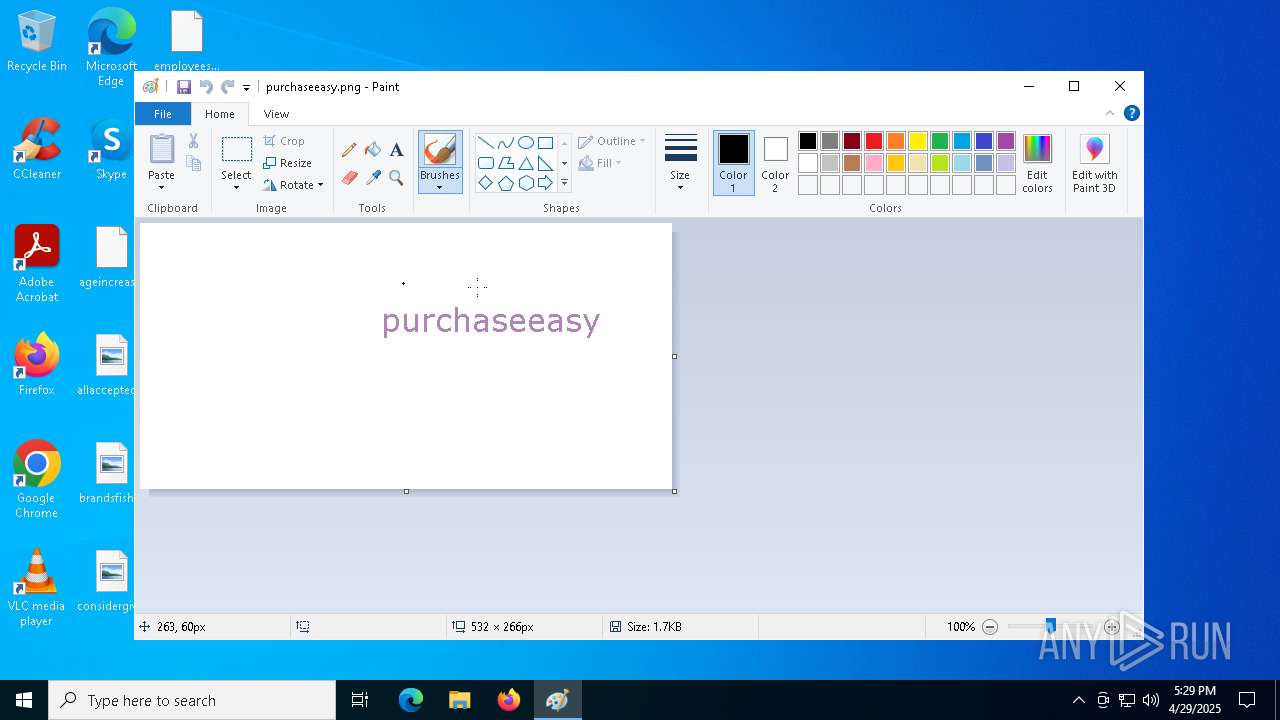Choose the Curve shape
The width and height of the screenshot is (1280, 720).
505,143
